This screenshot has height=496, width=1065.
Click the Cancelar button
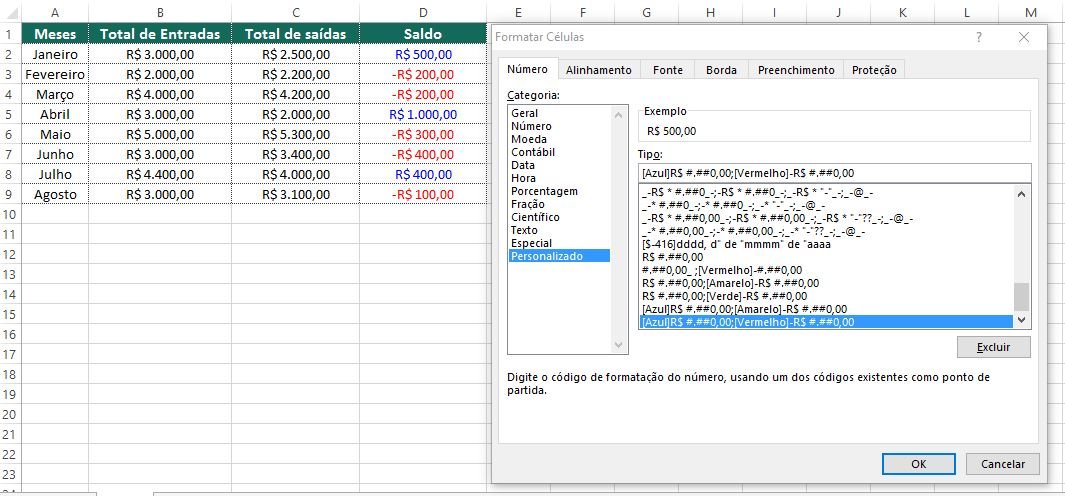tap(1002, 464)
